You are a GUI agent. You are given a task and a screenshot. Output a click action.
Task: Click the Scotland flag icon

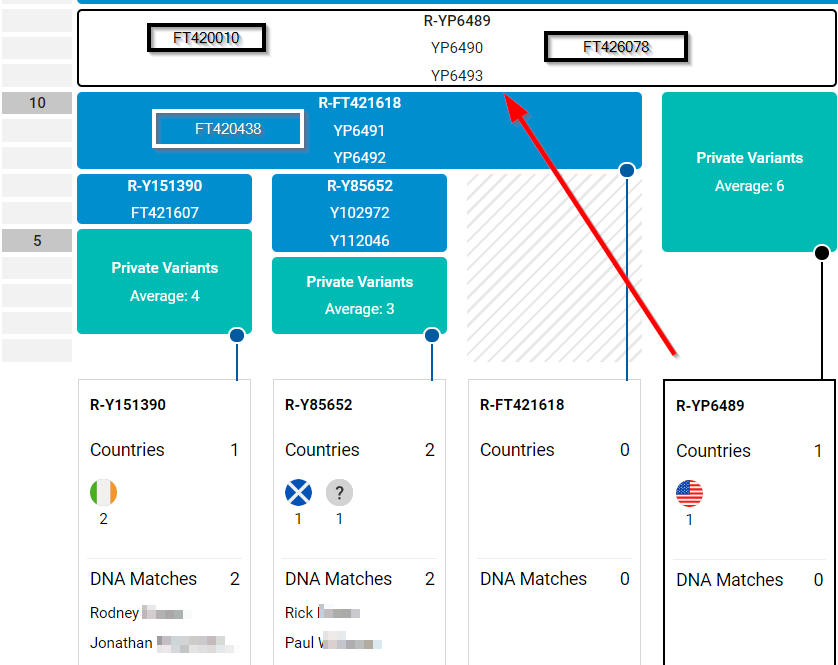click(x=298, y=493)
